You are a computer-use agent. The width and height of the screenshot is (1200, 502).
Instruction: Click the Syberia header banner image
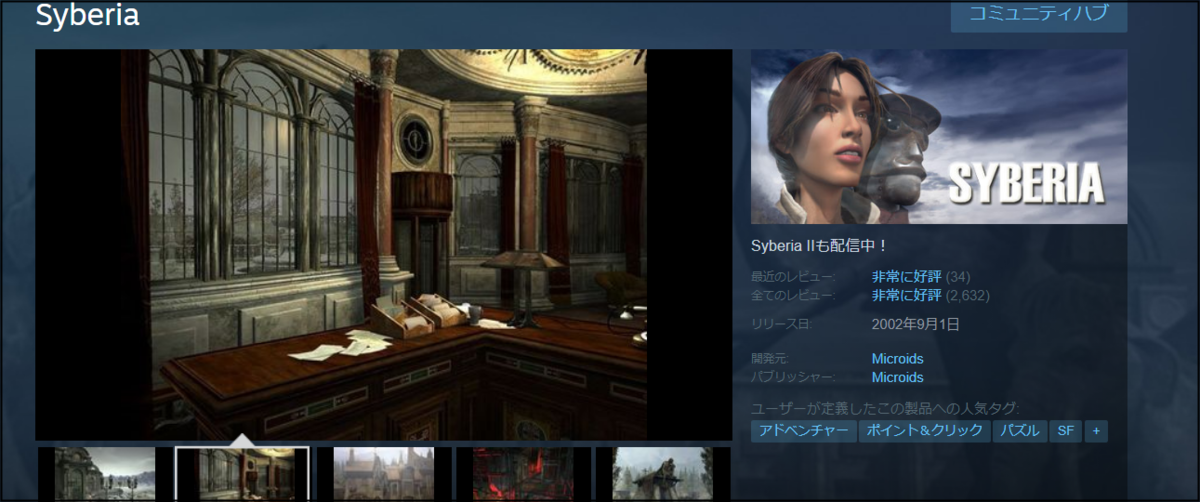pos(939,136)
